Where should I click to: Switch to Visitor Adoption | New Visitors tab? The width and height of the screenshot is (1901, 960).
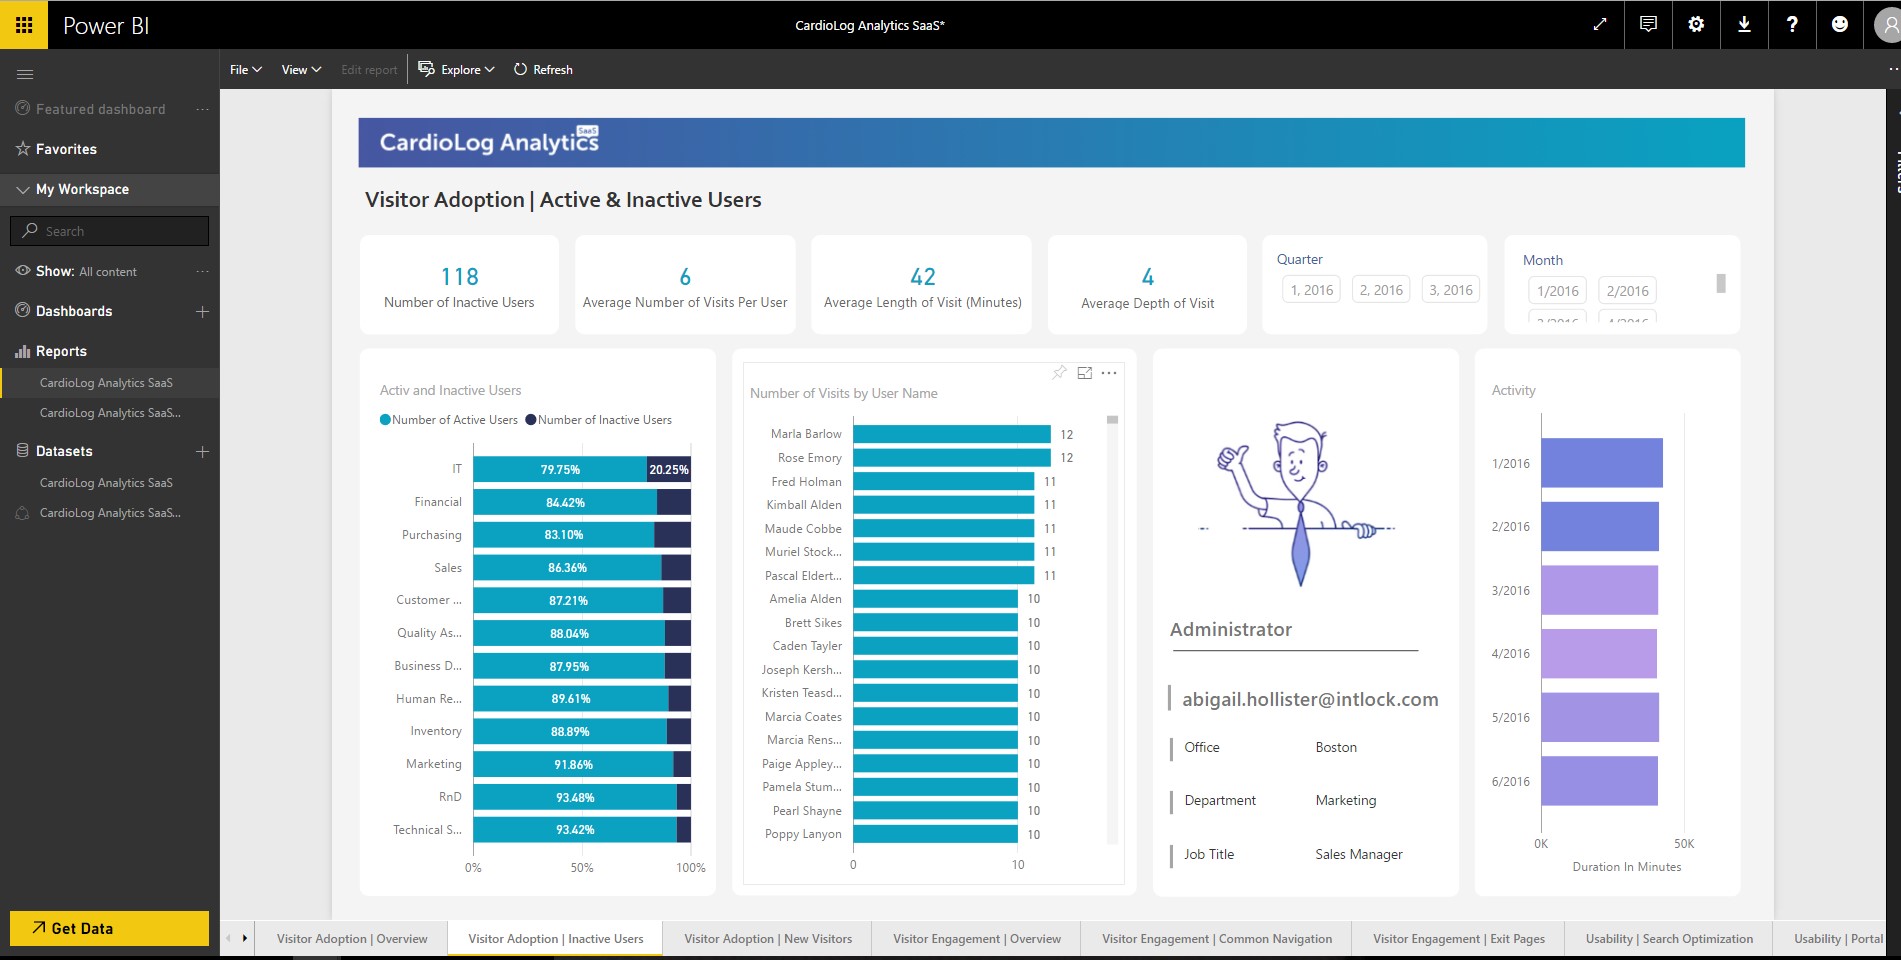(x=768, y=939)
